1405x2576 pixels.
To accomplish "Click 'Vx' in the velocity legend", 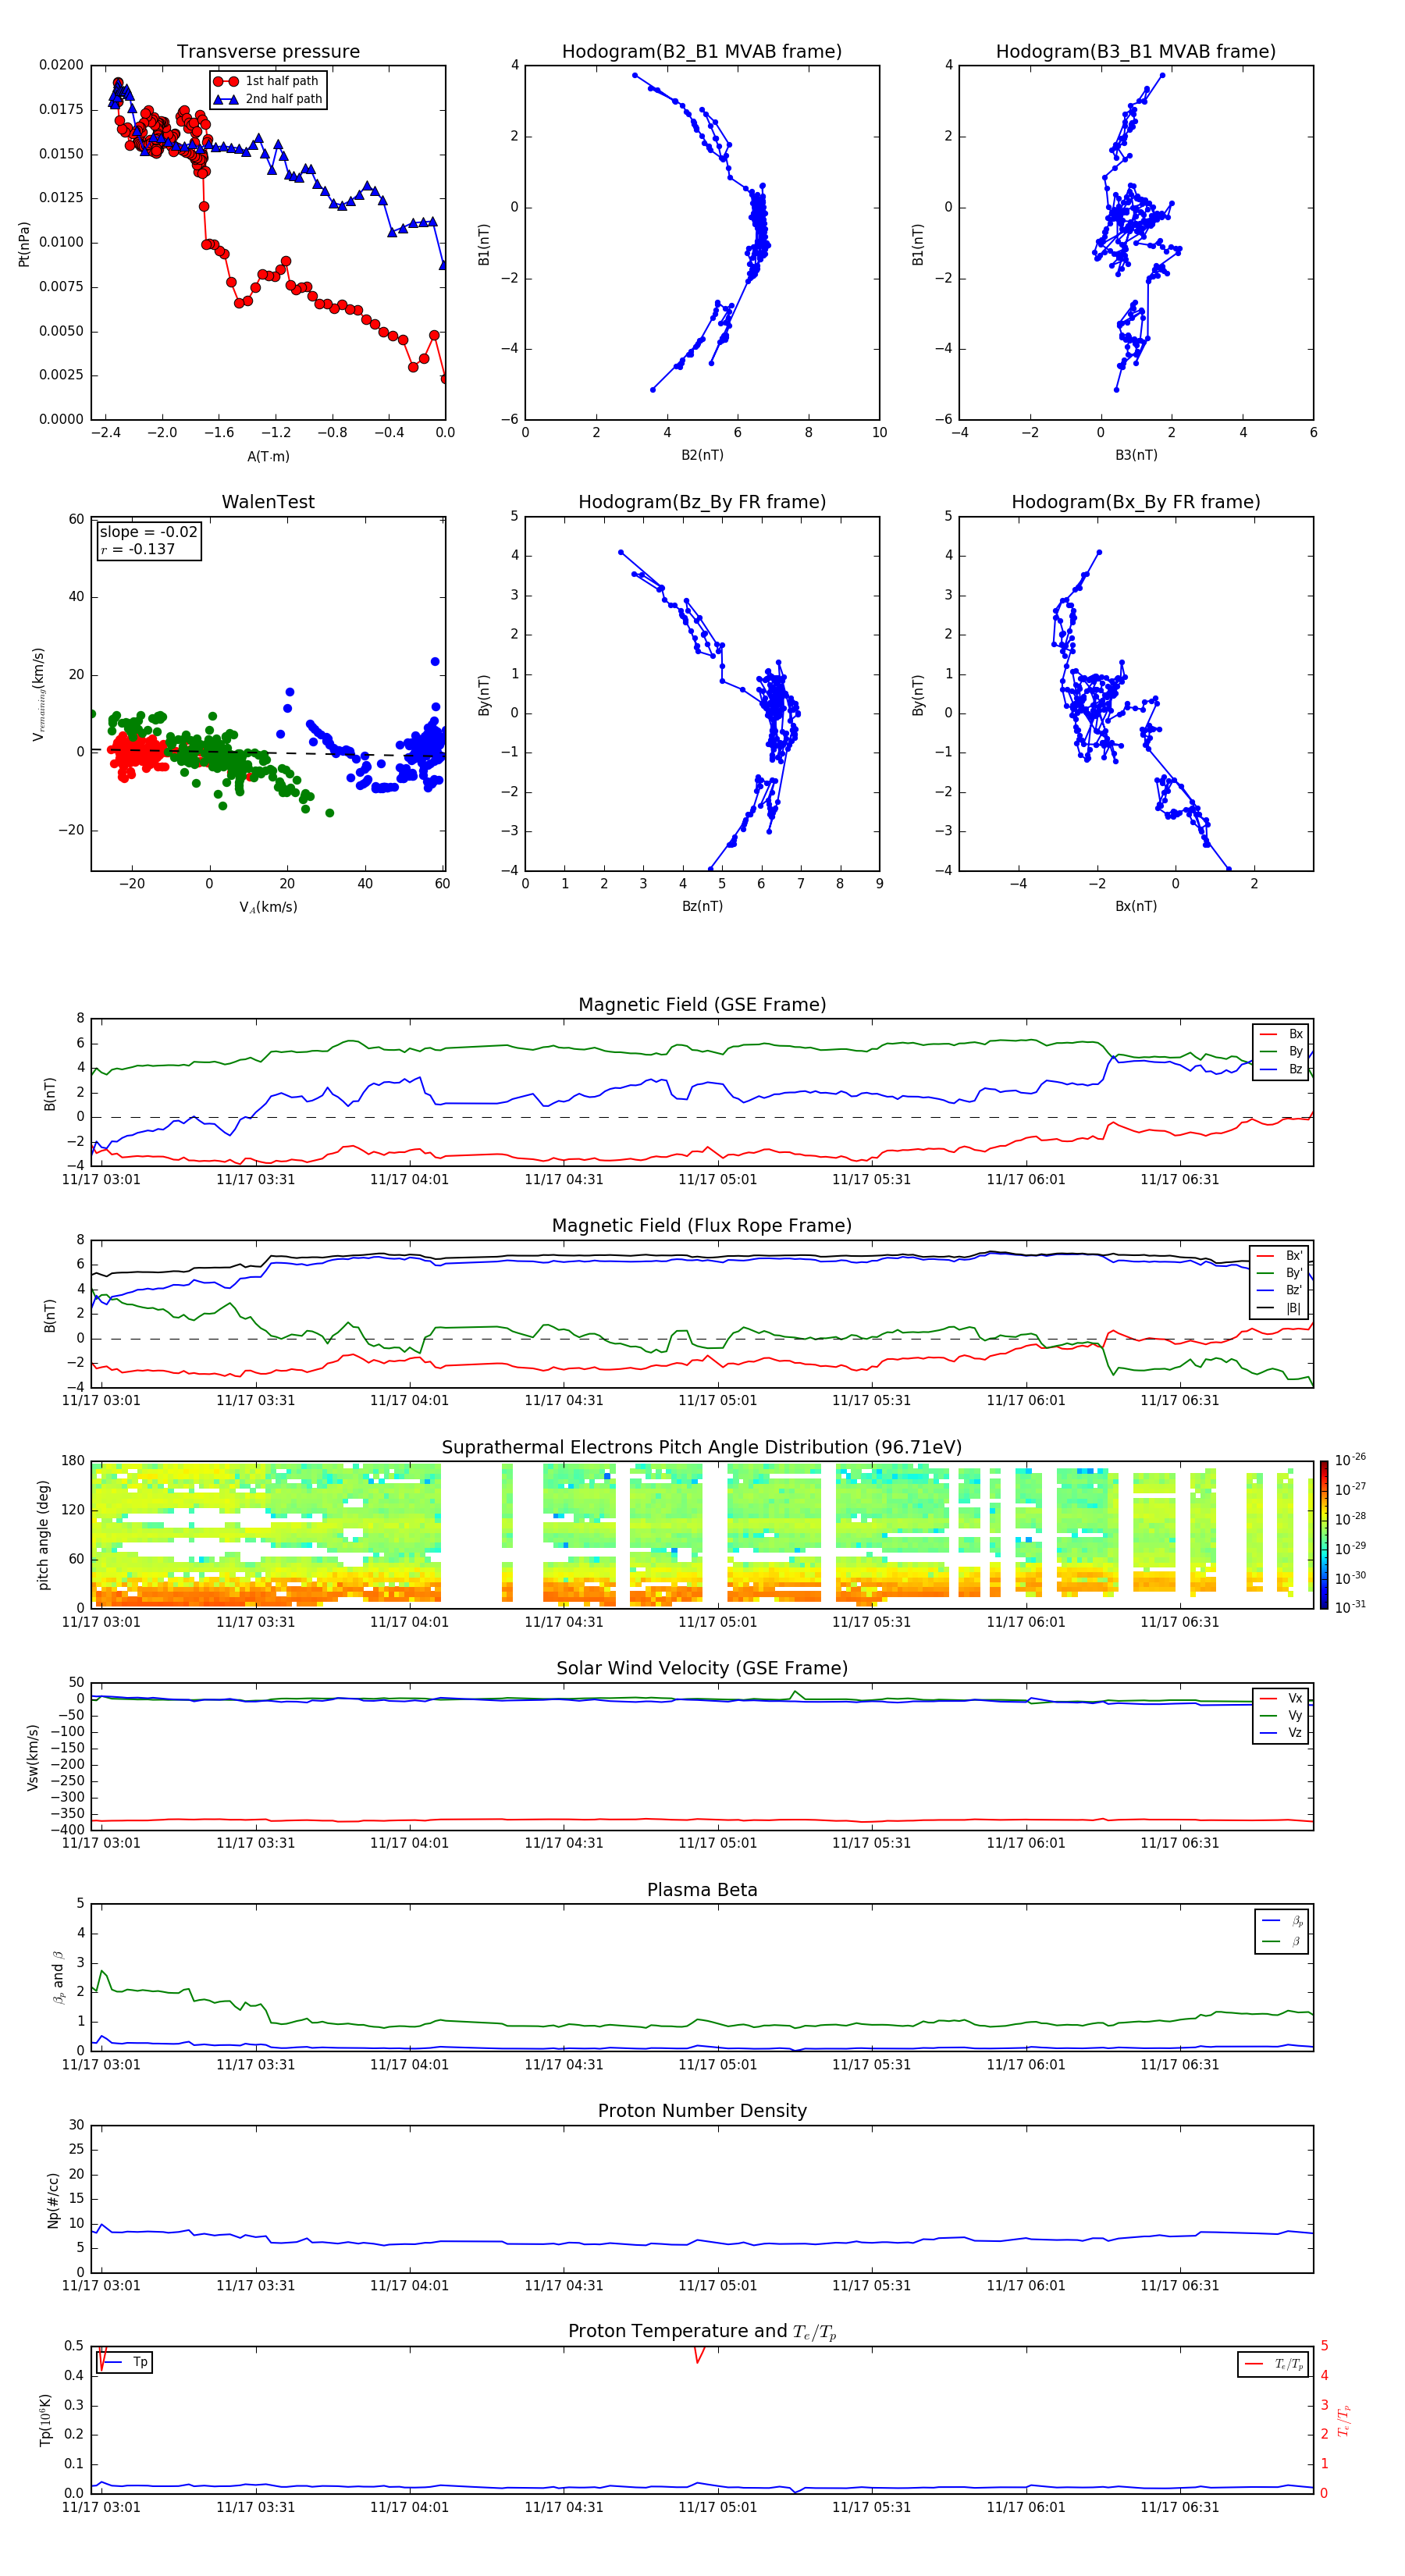I will tap(1282, 1698).
